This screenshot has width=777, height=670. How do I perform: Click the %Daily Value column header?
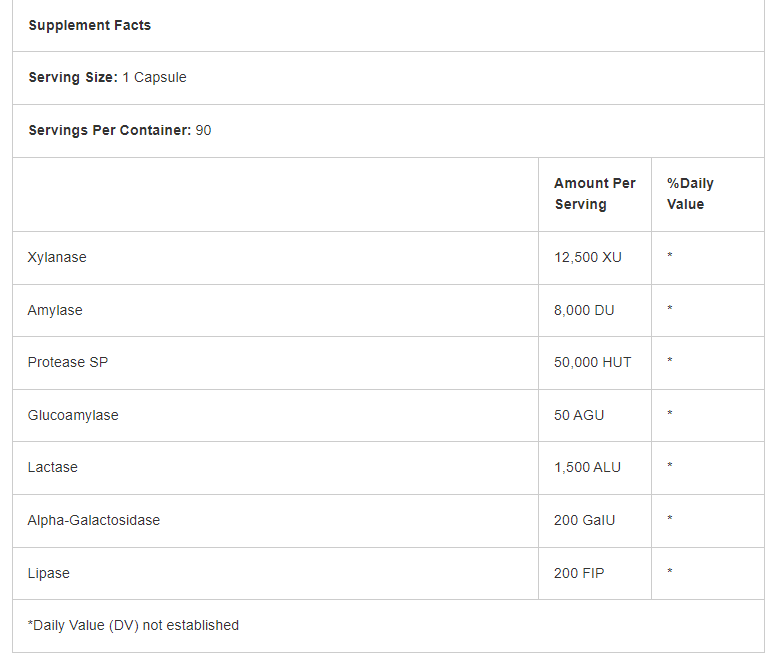690,194
